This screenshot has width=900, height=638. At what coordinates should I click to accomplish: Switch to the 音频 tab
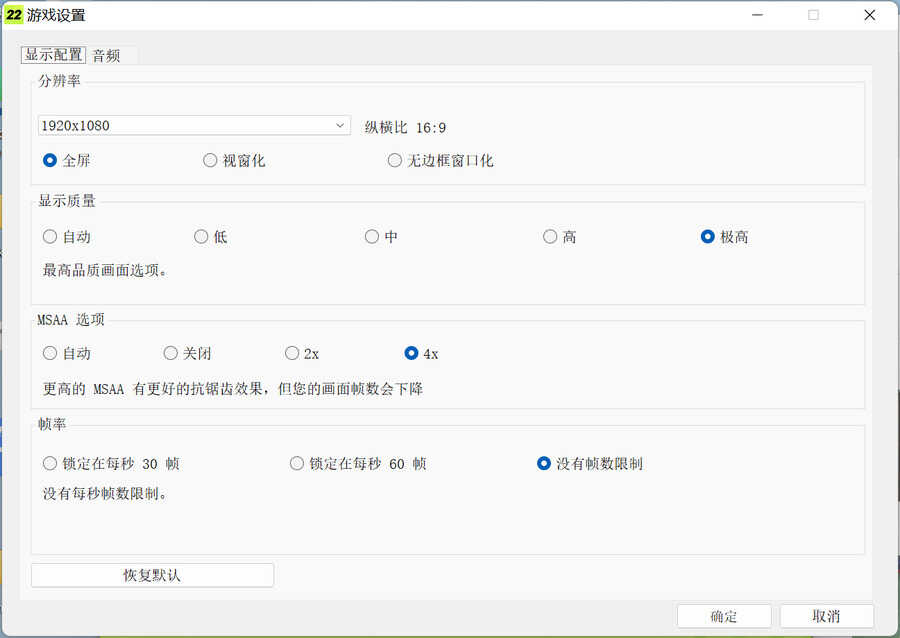(x=107, y=56)
